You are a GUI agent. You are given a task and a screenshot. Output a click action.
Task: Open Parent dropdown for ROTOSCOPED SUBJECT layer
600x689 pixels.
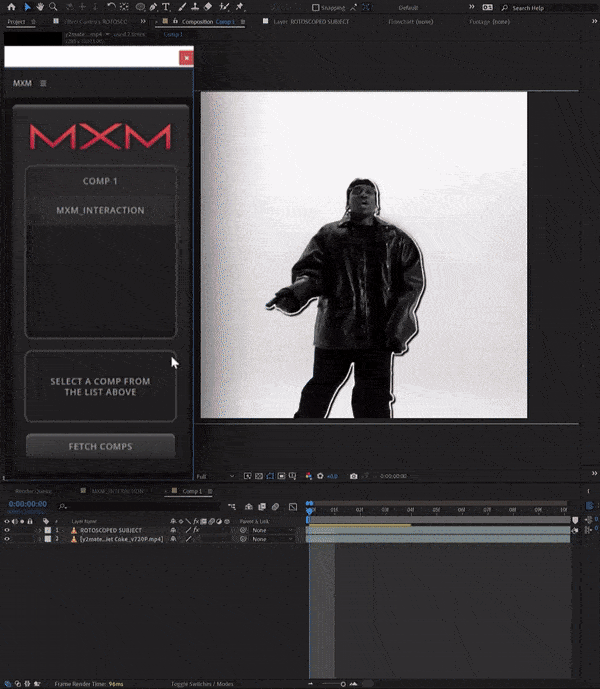click(x=268, y=530)
